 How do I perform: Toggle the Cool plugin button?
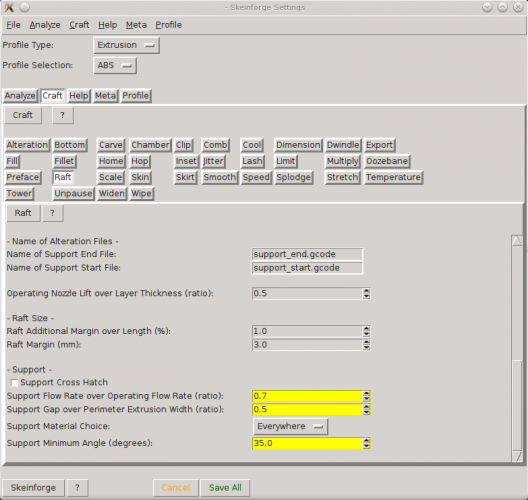[x=252, y=145]
